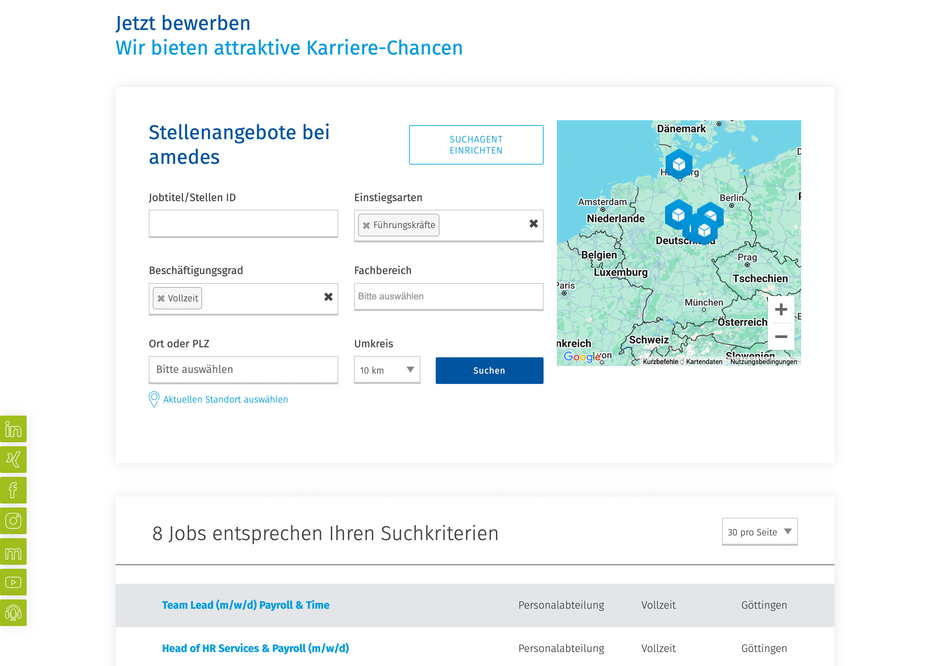Open the Facebook social sidebar icon

(13, 490)
